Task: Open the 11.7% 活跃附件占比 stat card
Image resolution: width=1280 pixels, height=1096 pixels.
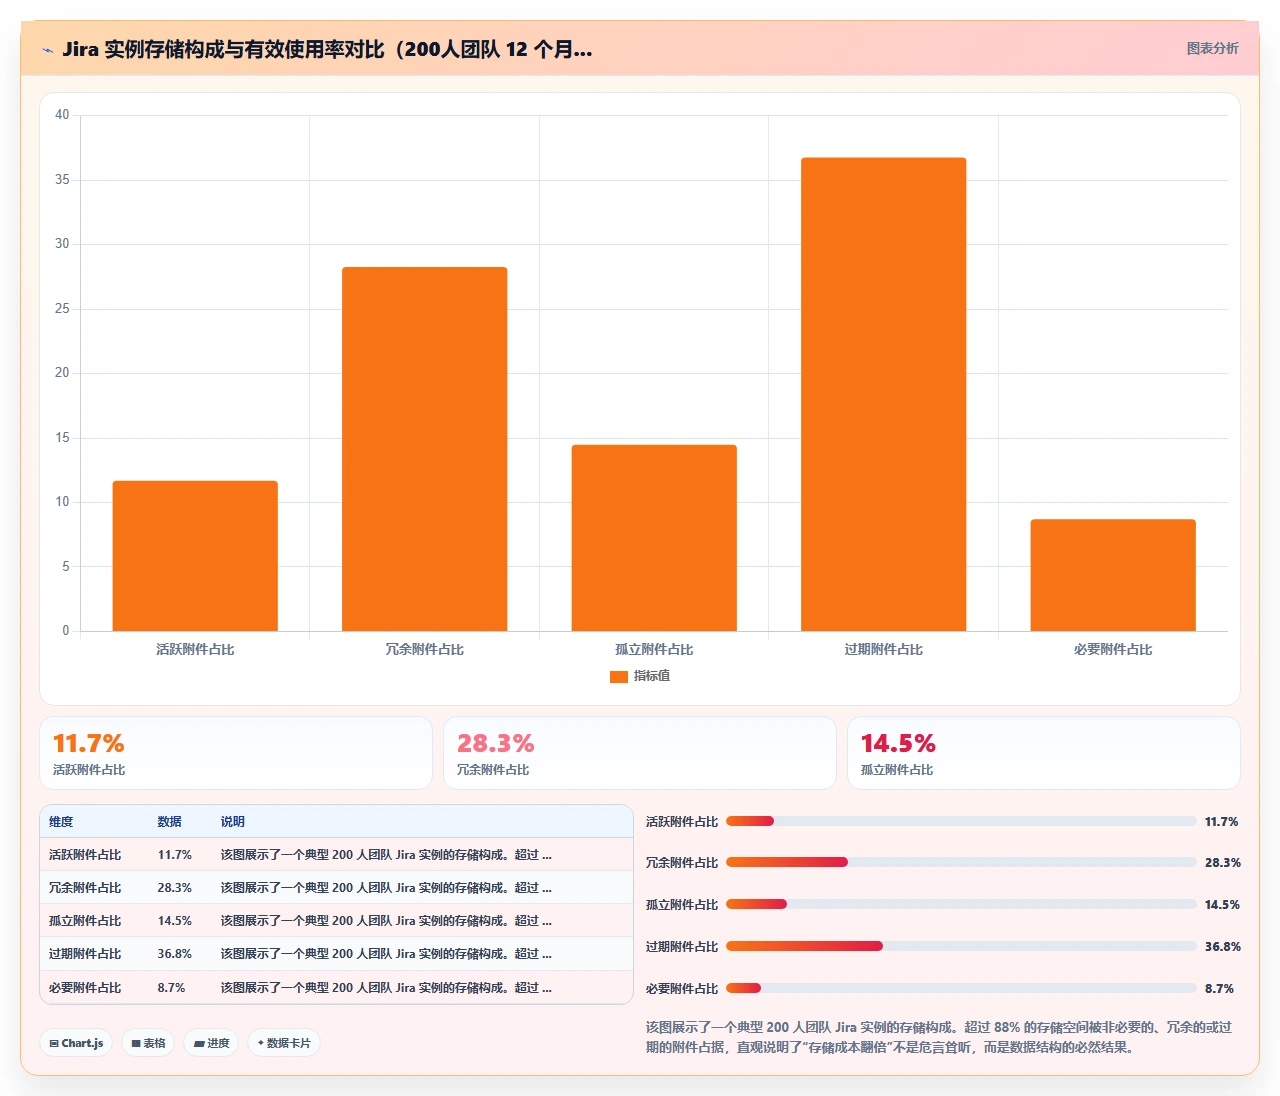Action: pyautogui.click(x=236, y=753)
